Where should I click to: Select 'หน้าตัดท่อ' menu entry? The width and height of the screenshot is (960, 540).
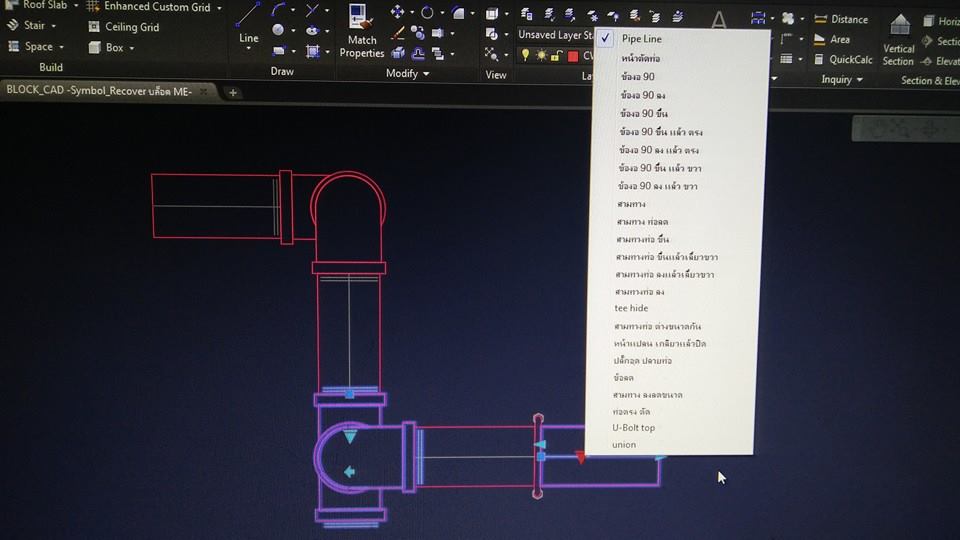(x=640, y=58)
